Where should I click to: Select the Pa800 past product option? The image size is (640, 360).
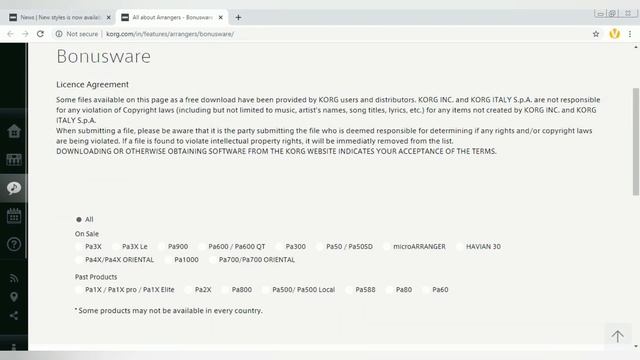tap(225, 290)
